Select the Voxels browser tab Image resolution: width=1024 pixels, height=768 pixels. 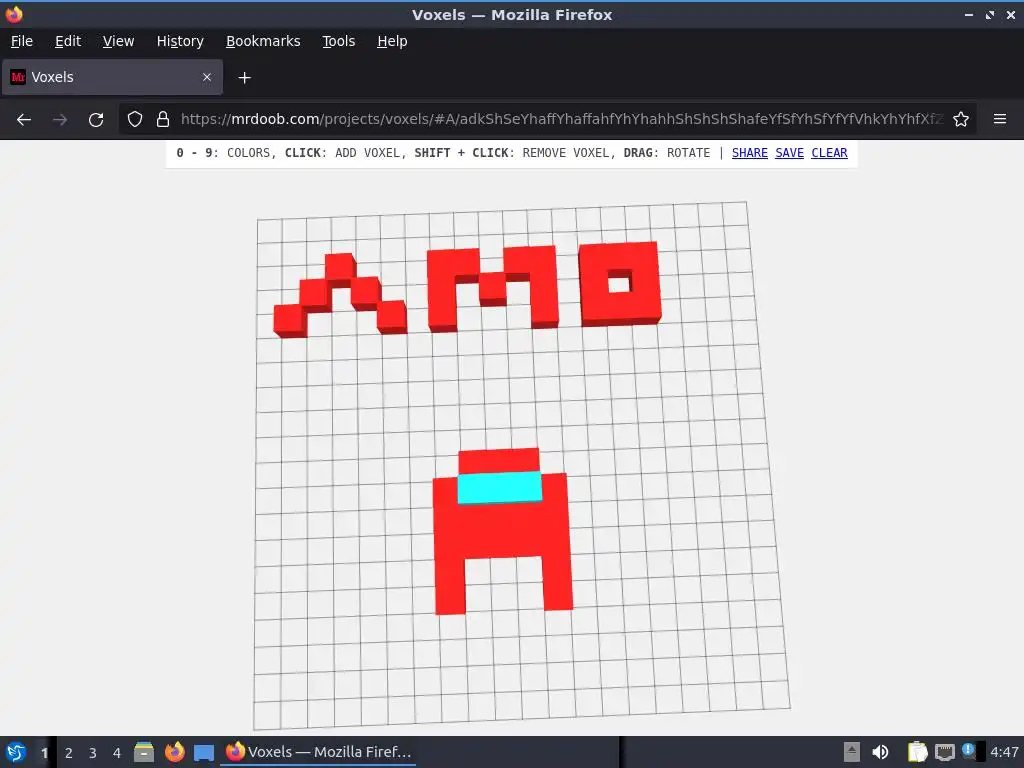(x=112, y=77)
